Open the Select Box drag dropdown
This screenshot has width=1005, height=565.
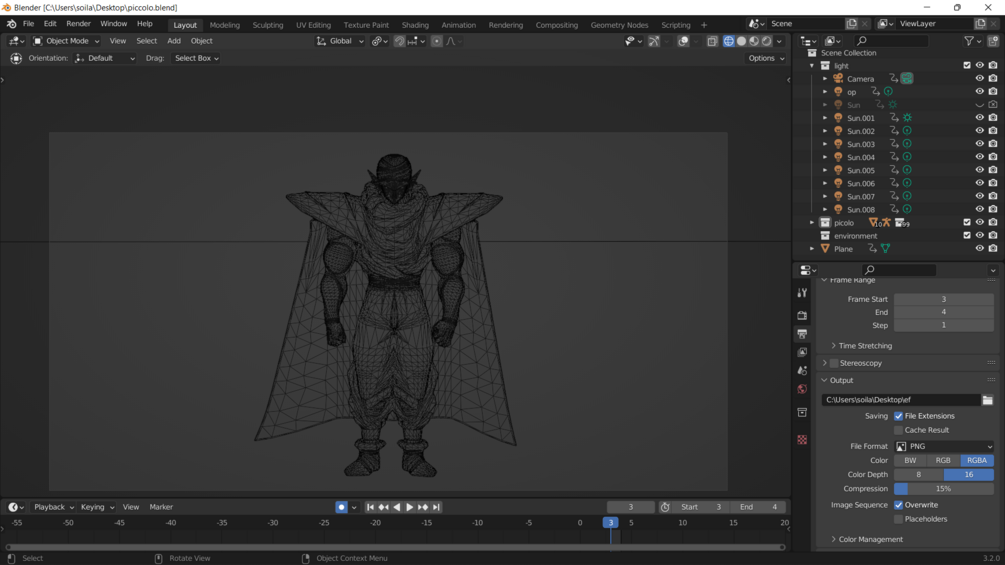point(196,58)
